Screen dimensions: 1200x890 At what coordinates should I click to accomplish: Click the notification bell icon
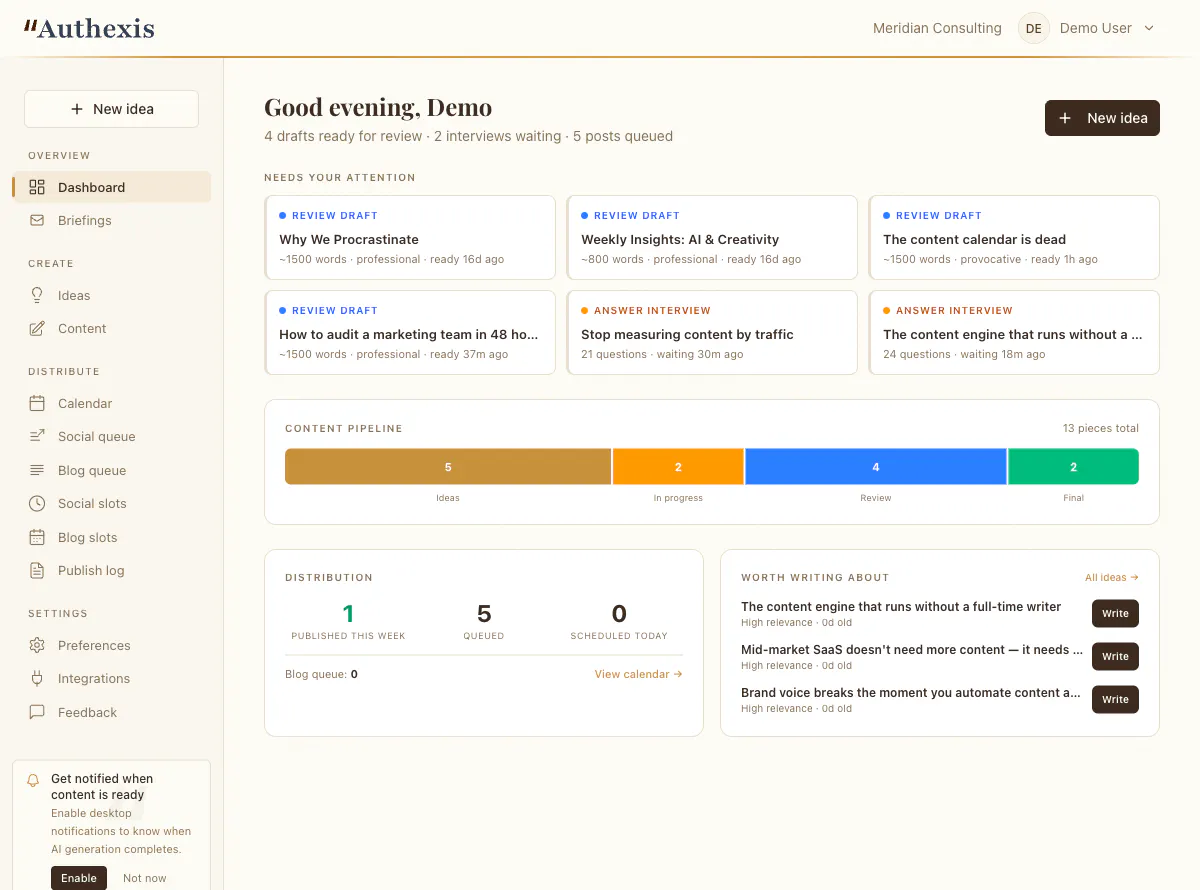[33, 780]
